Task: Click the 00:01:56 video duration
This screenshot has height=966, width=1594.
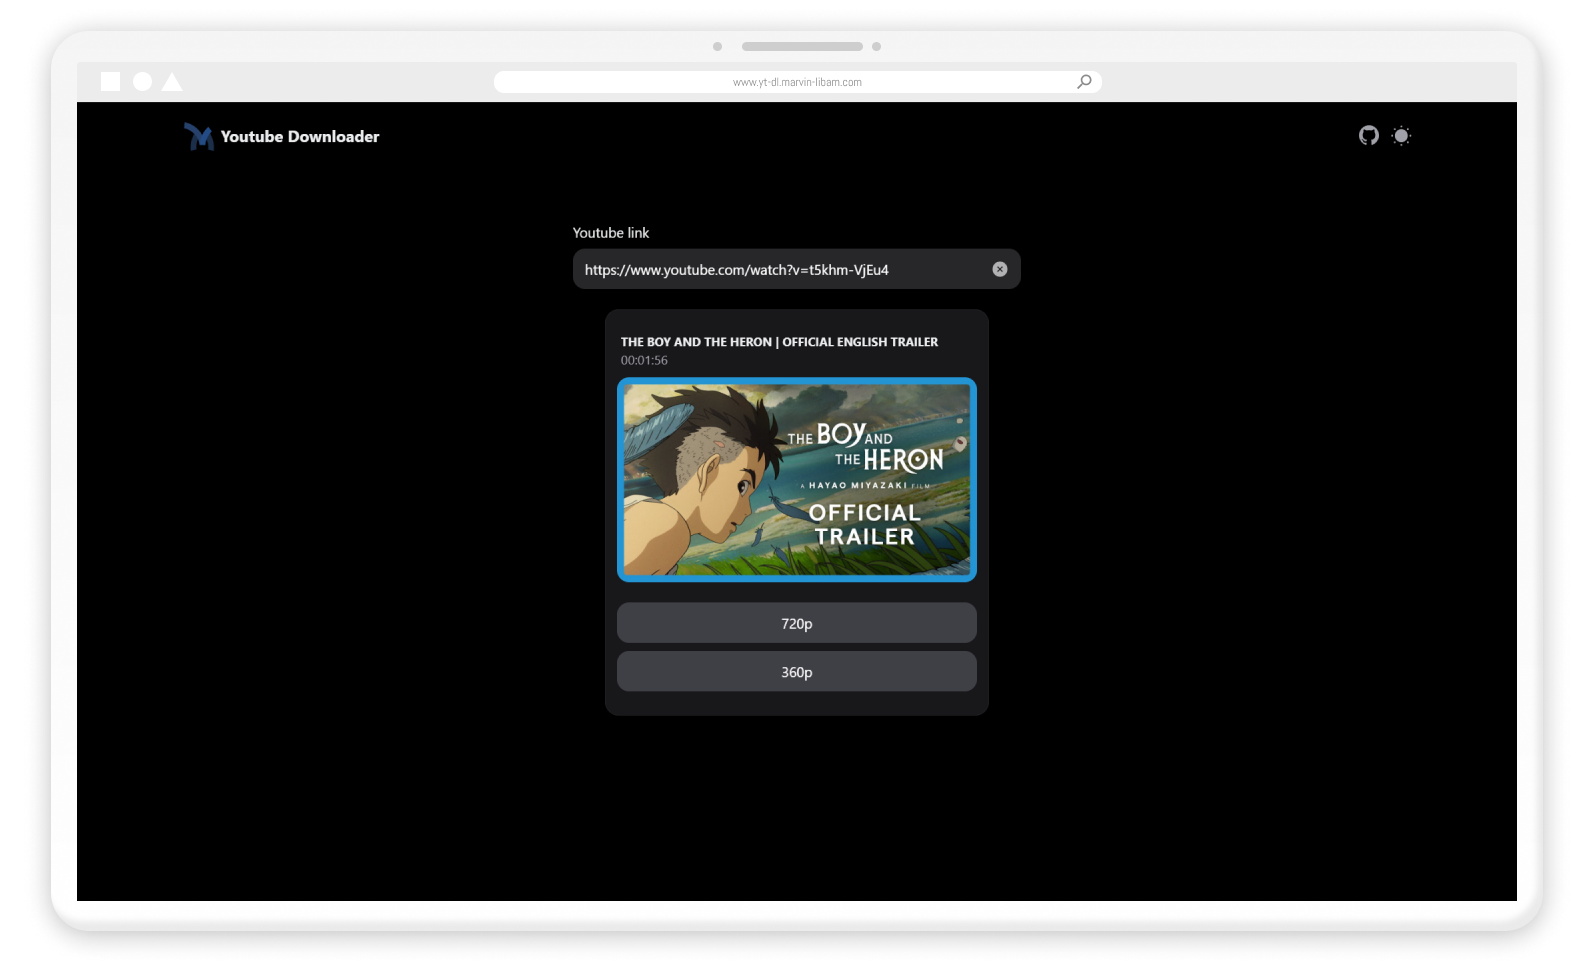Action: pyautogui.click(x=644, y=361)
